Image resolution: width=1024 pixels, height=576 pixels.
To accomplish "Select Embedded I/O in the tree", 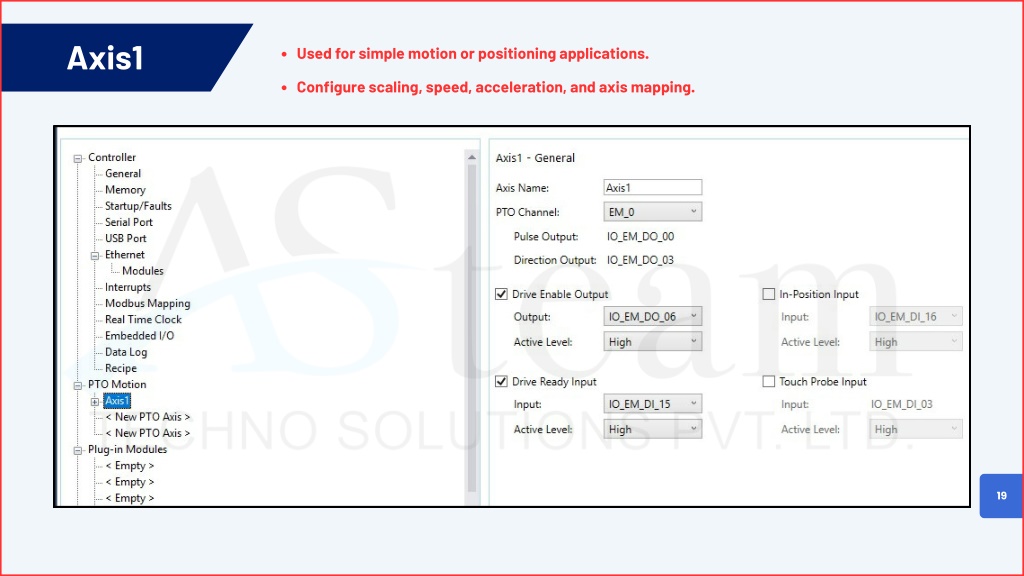I will 139,336.
